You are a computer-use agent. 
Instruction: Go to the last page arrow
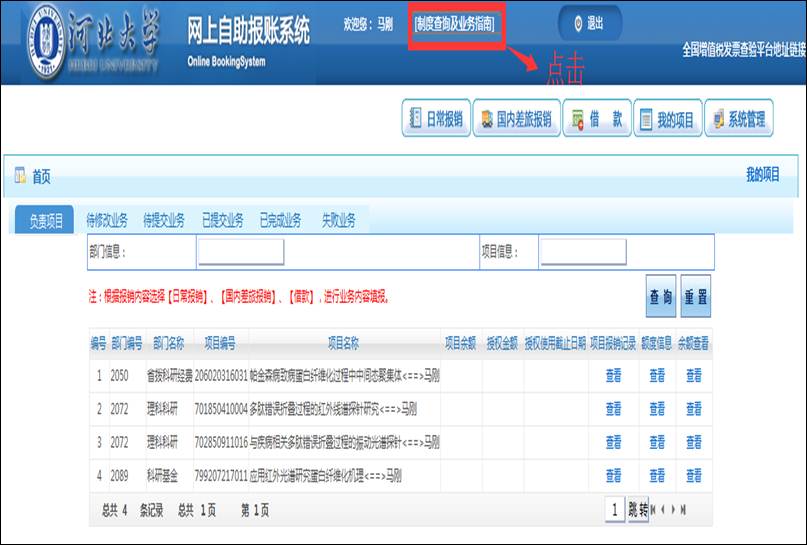pos(684,510)
